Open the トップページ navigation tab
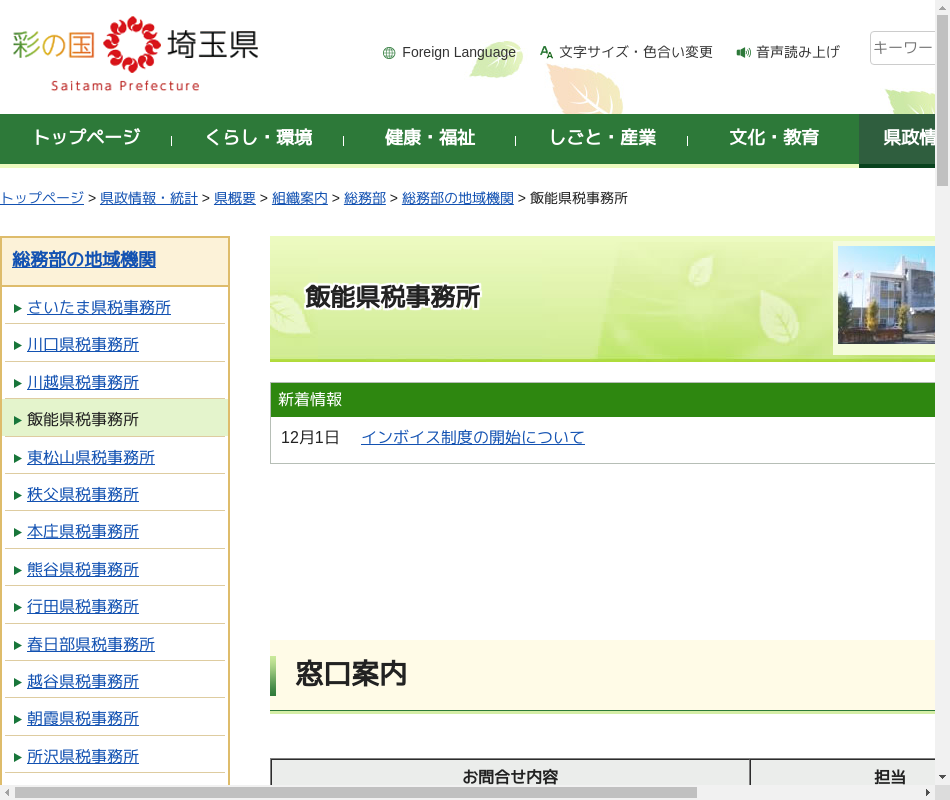Viewport: 950px width, 800px height. (x=86, y=138)
